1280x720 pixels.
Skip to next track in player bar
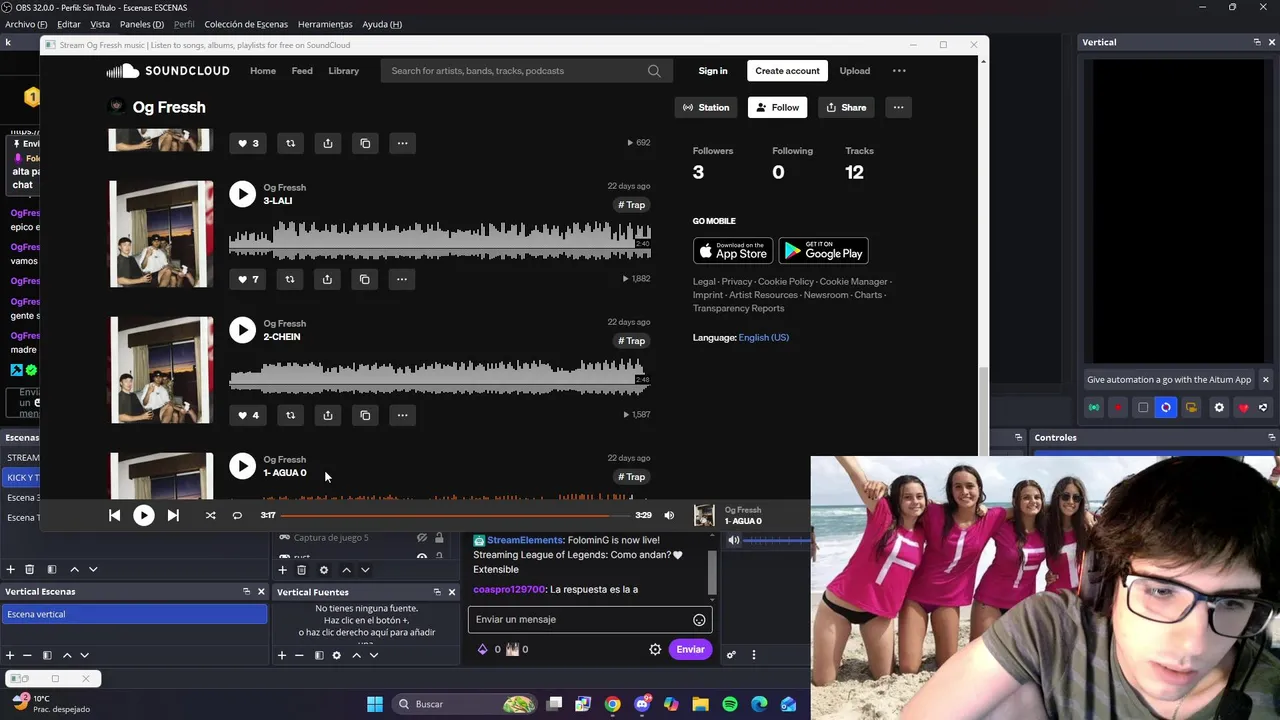pyautogui.click(x=173, y=515)
